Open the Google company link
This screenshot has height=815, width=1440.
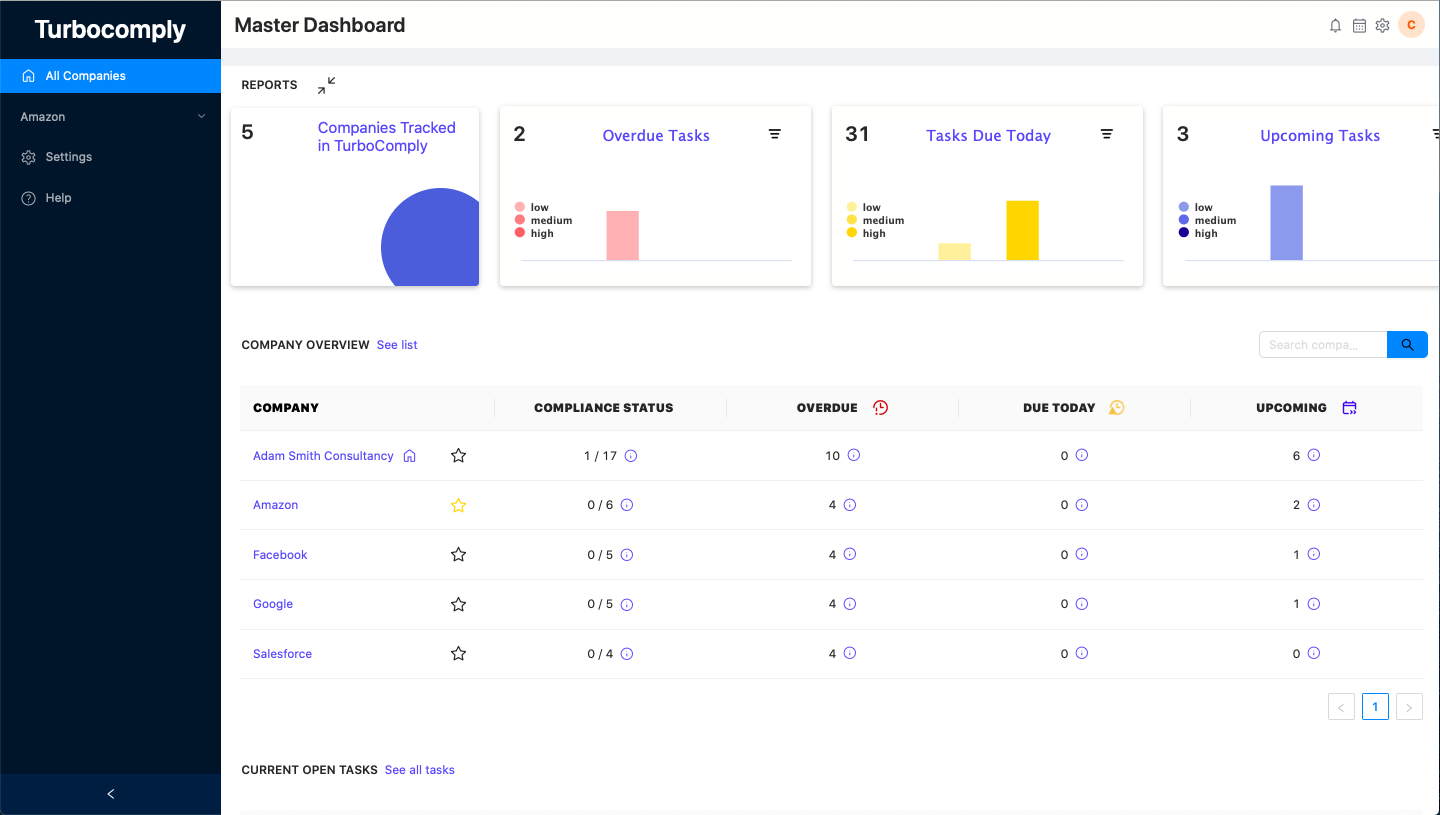pyautogui.click(x=273, y=604)
